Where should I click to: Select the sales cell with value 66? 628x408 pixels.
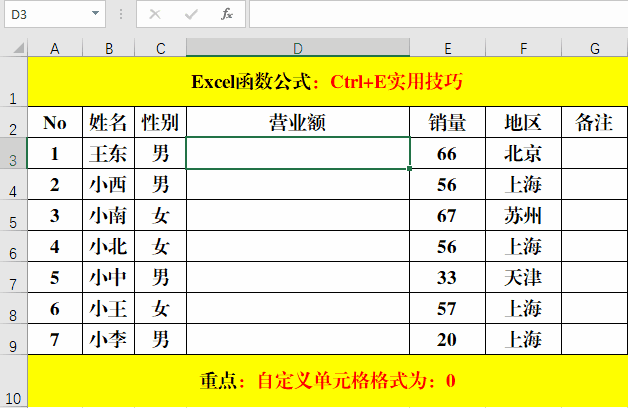(x=447, y=153)
